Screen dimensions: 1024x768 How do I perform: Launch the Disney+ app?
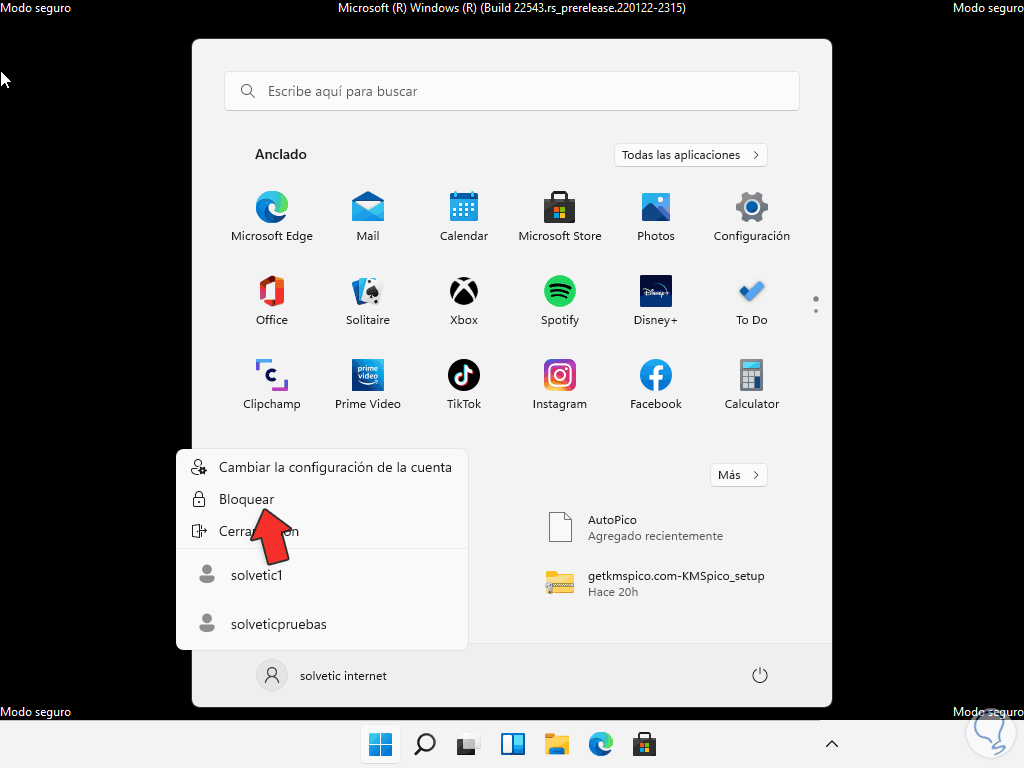656,300
